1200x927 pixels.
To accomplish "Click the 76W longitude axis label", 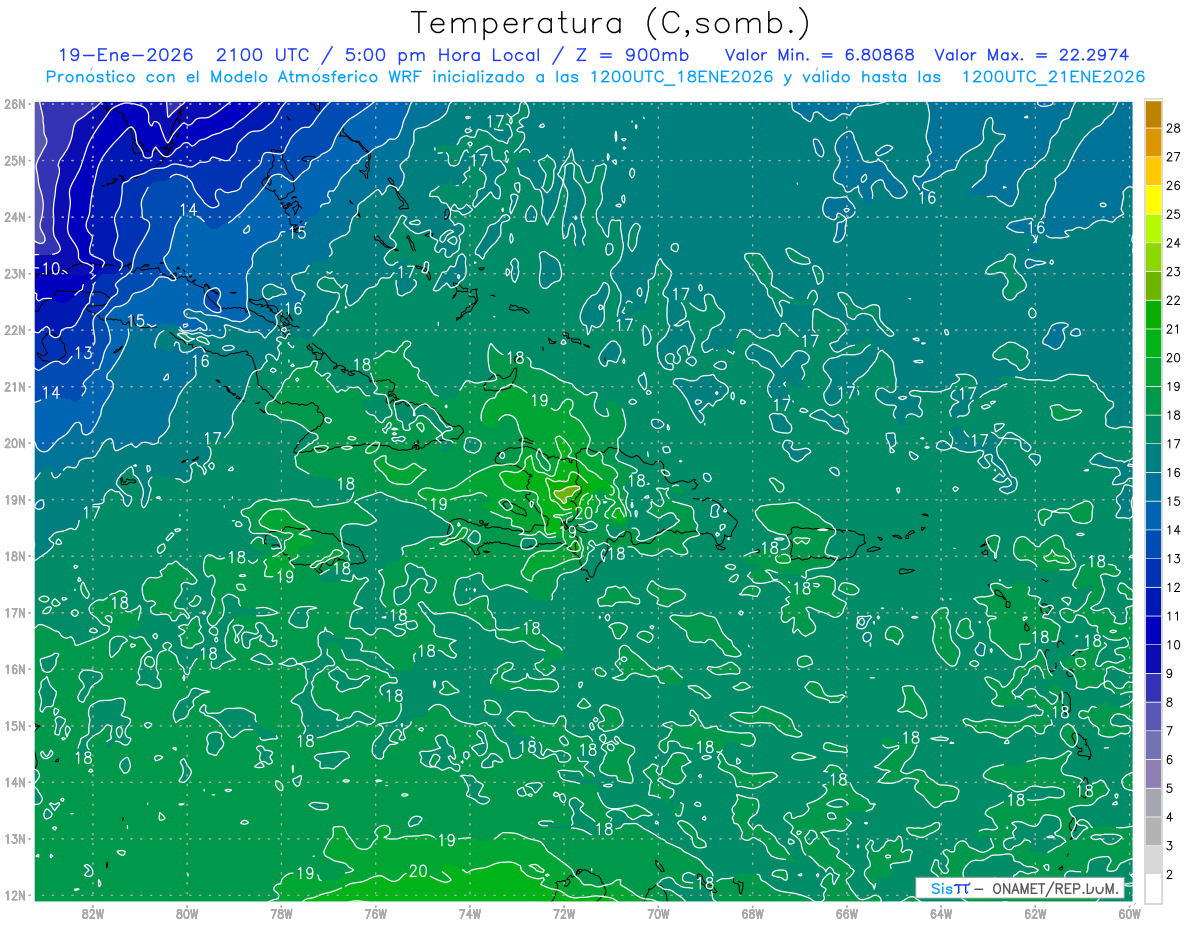I will point(376,913).
